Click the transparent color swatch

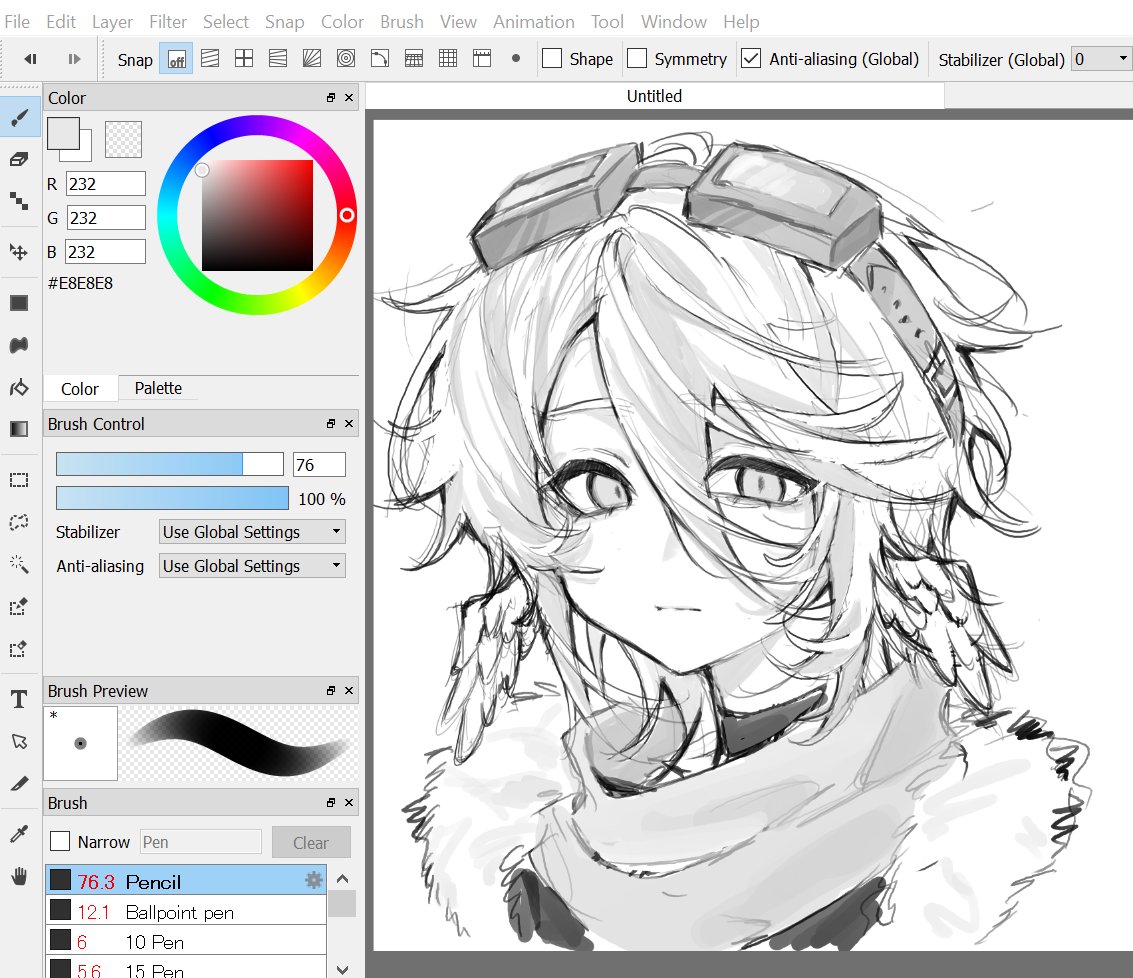click(x=124, y=139)
